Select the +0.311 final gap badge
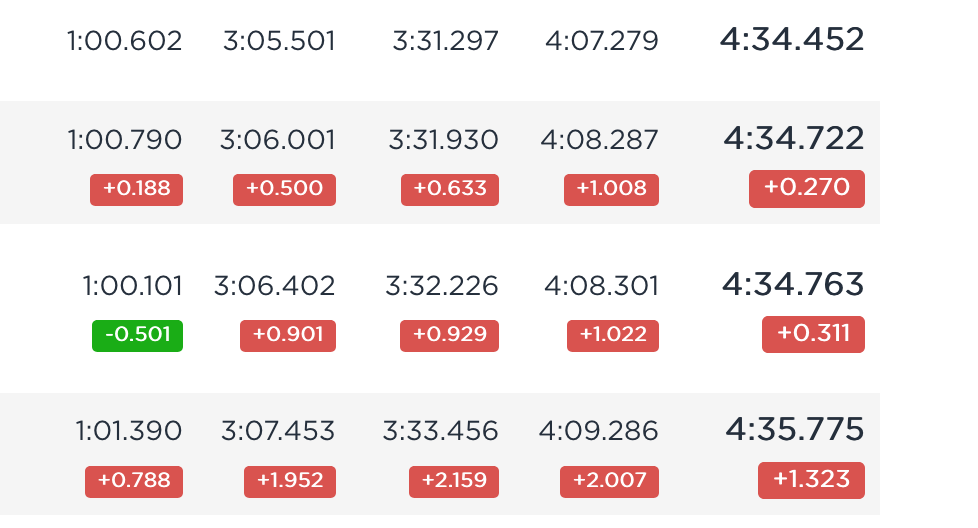The image size is (978, 528). pos(813,334)
